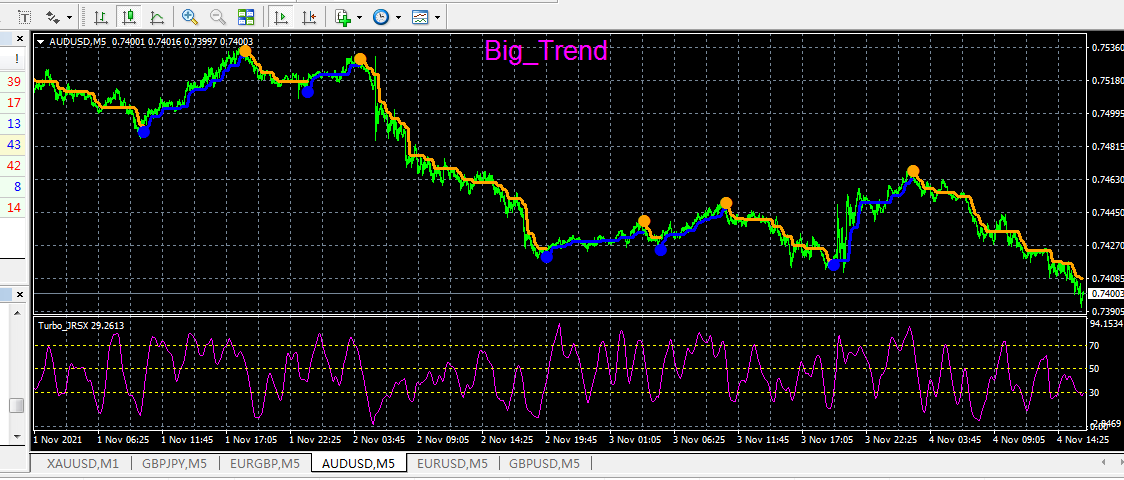Open the chart periods clock icon

(381, 16)
